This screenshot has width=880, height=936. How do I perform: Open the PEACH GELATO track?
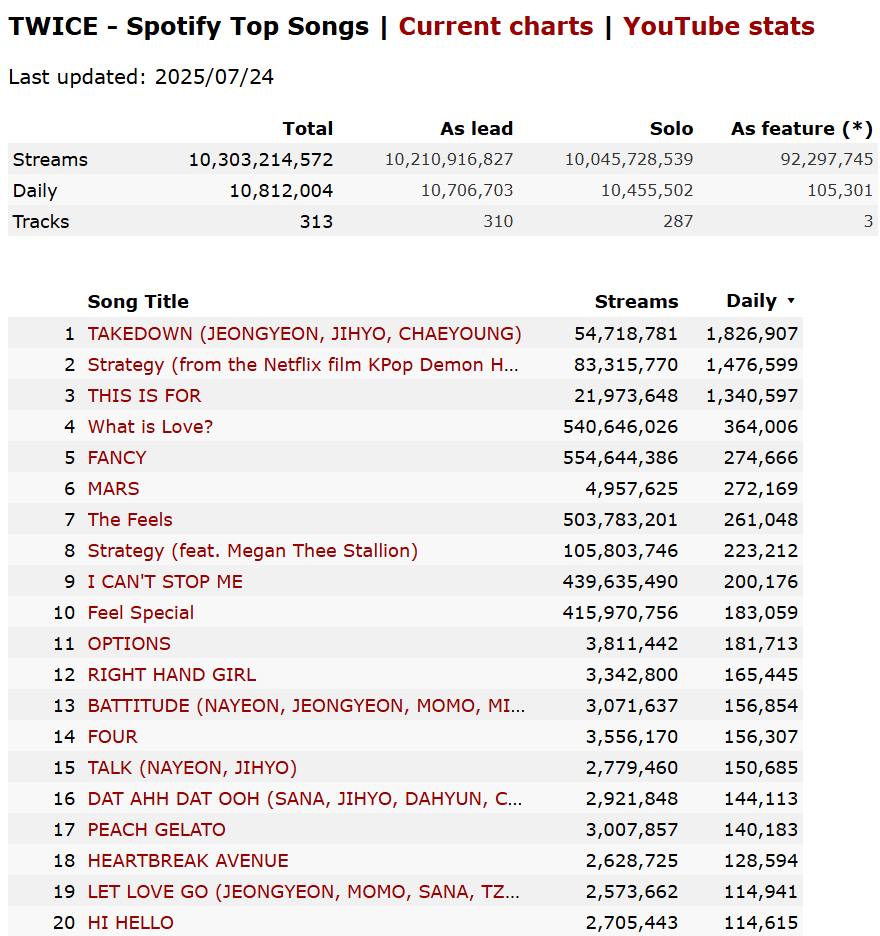[x=156, y=830]
